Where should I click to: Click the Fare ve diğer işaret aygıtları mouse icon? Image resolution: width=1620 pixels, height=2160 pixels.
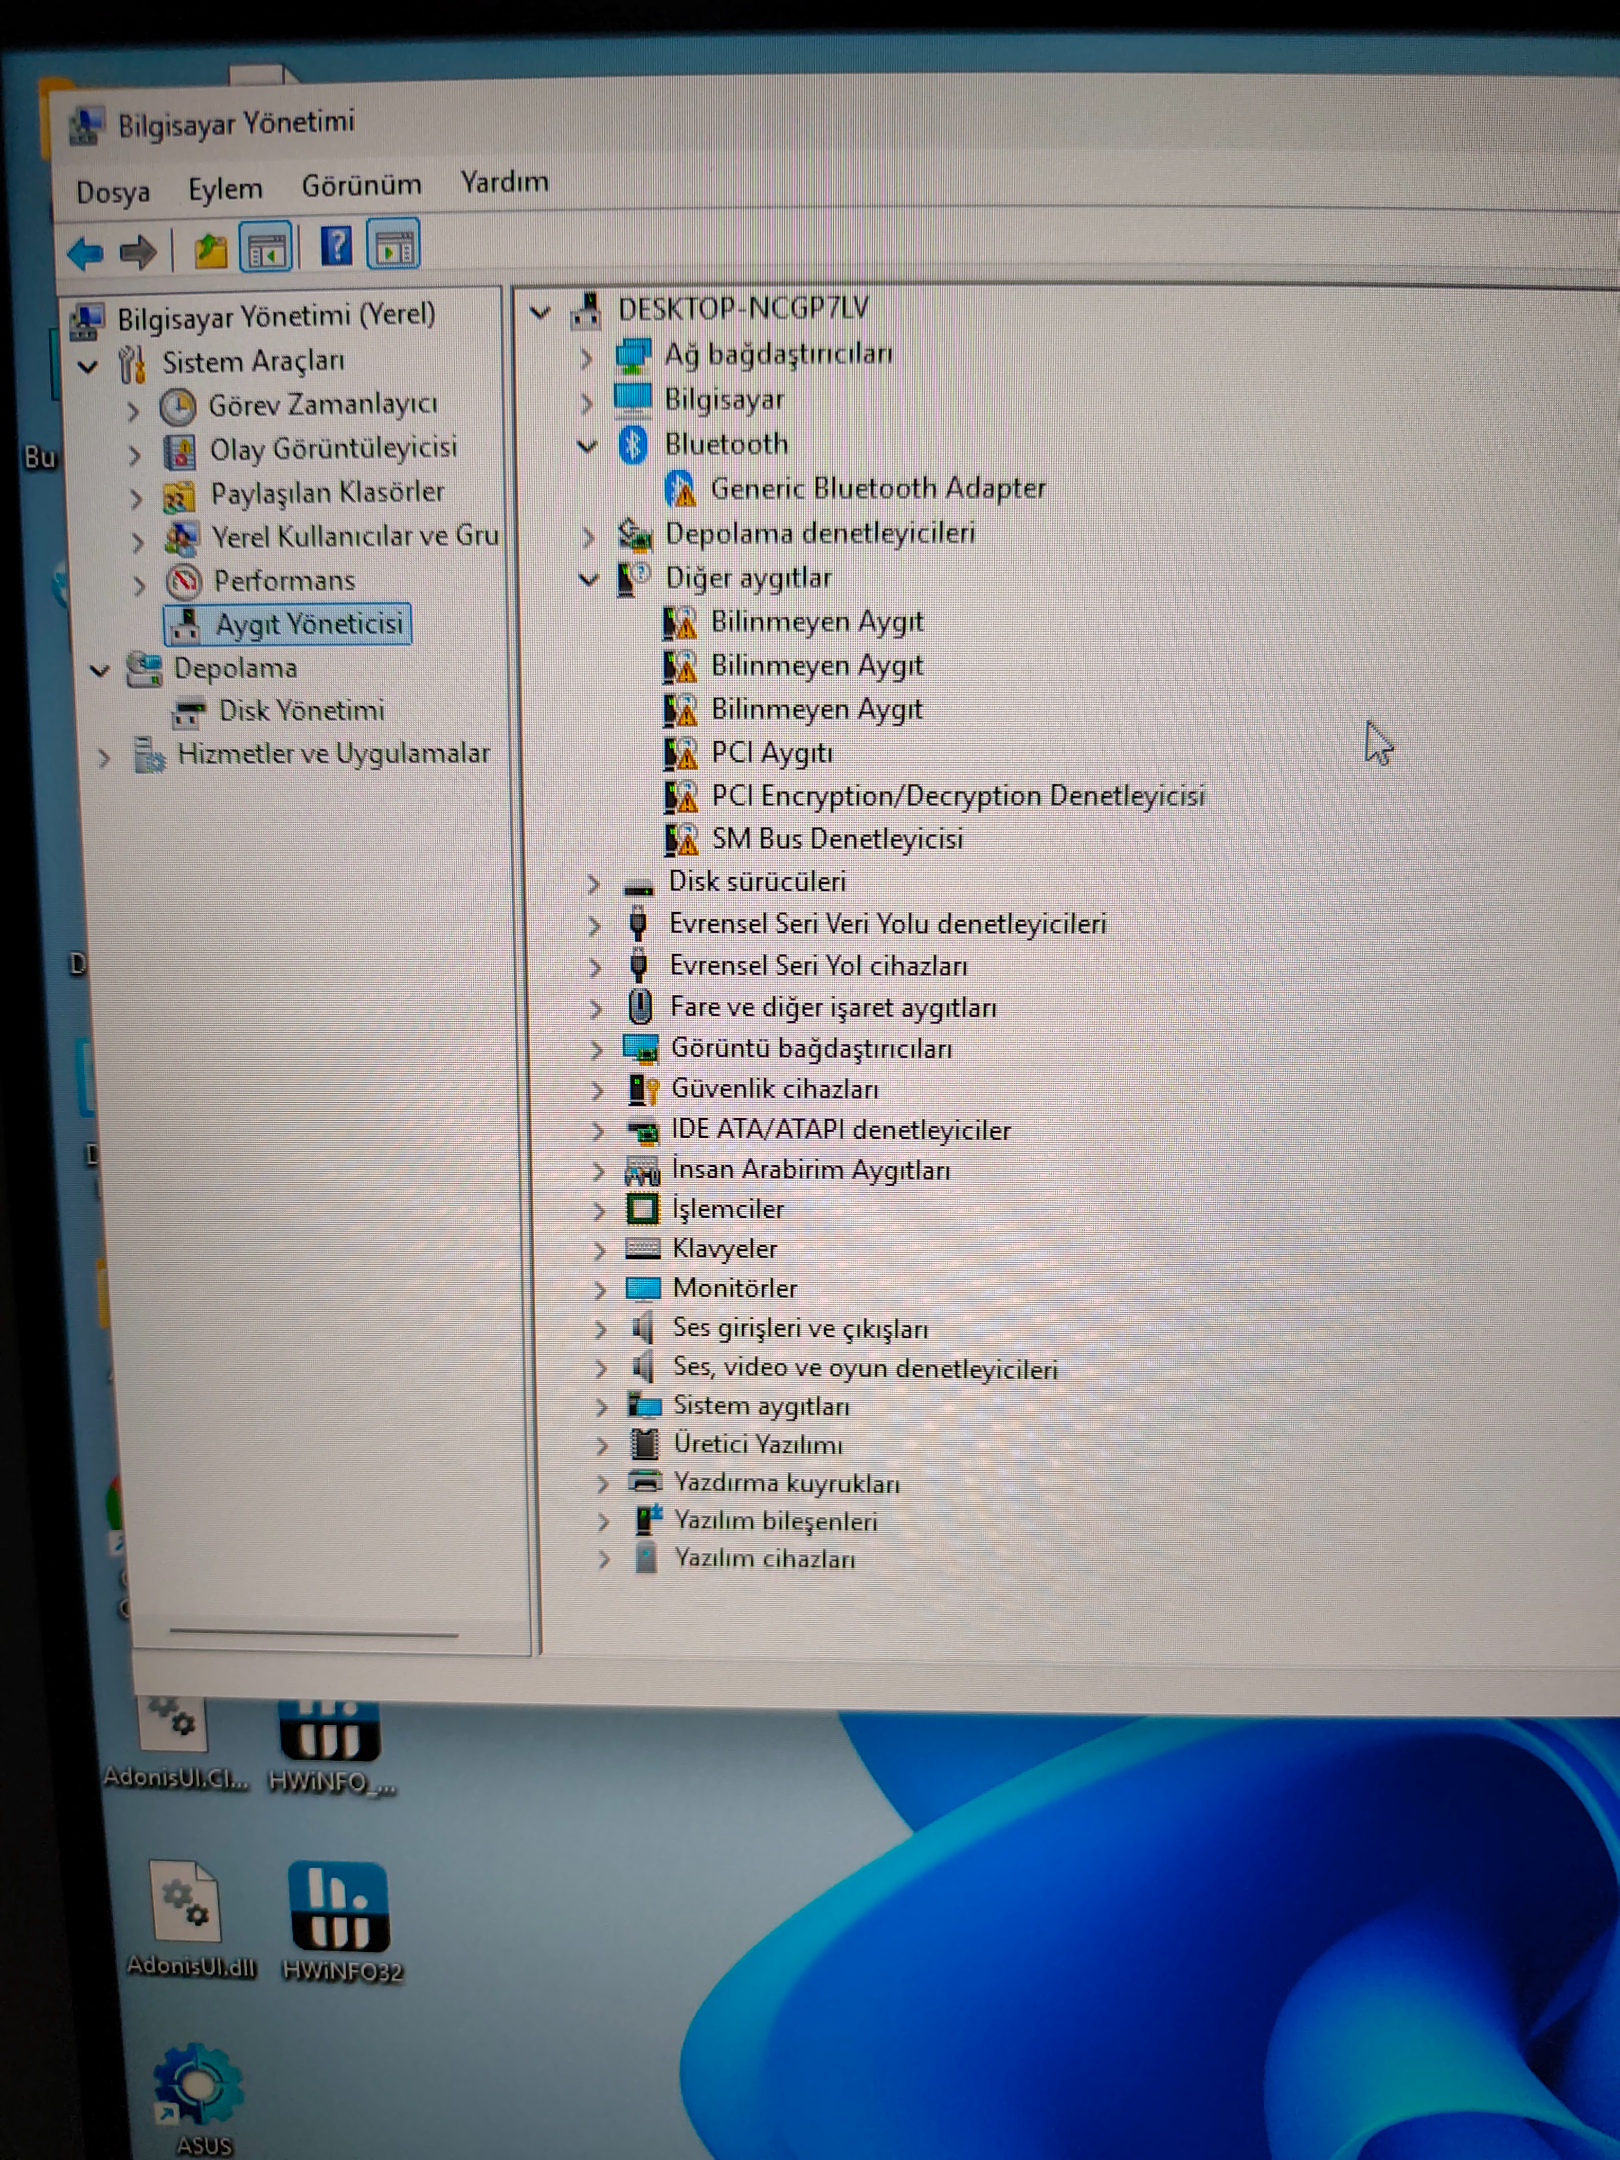pyautogui.click(x=640, y=1007)
